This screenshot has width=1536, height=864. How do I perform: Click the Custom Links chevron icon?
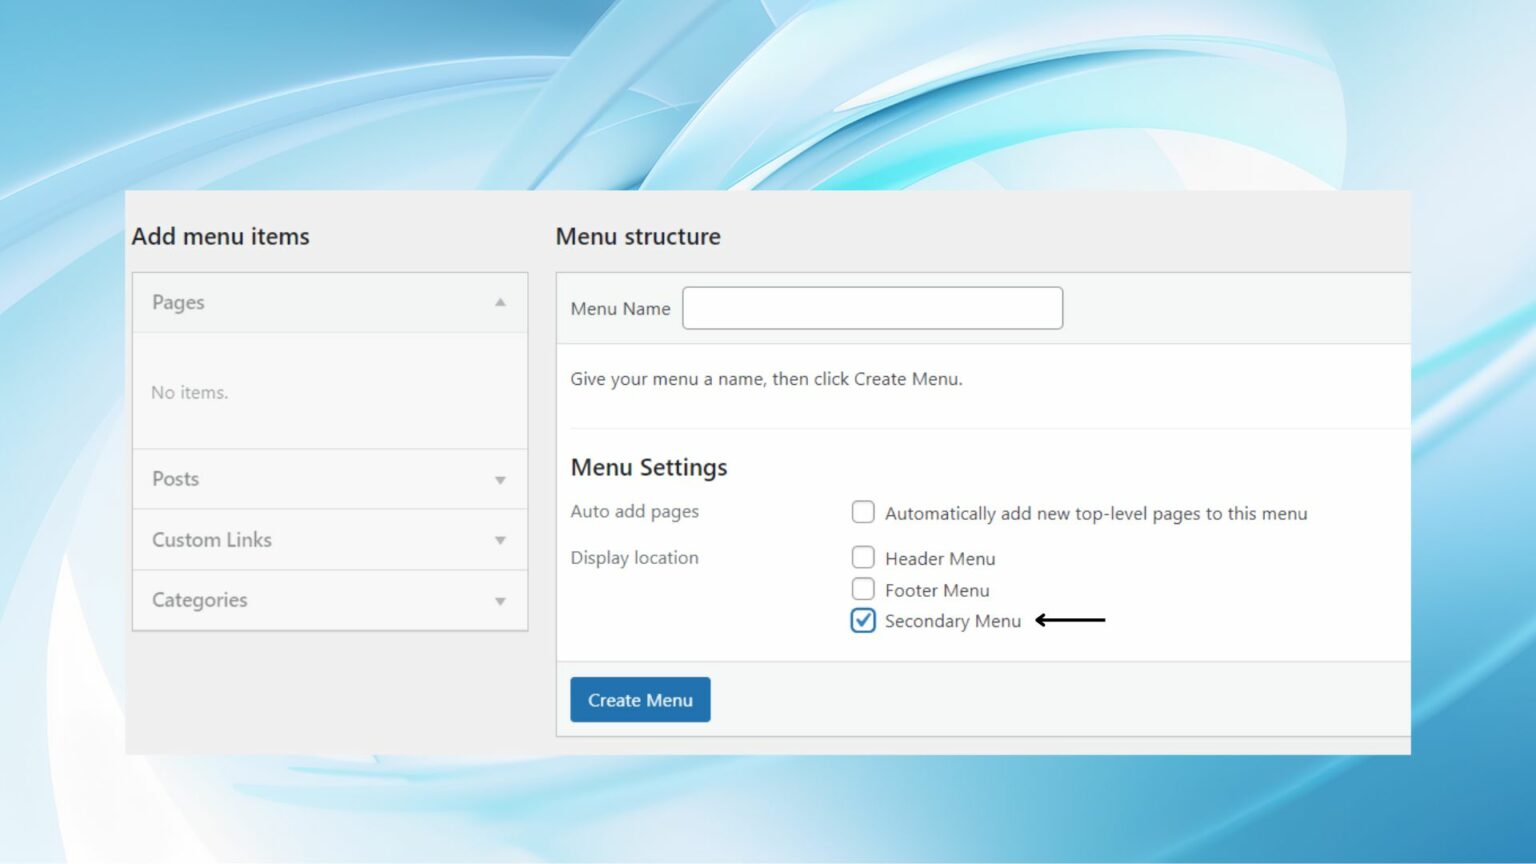pos(500,540)
